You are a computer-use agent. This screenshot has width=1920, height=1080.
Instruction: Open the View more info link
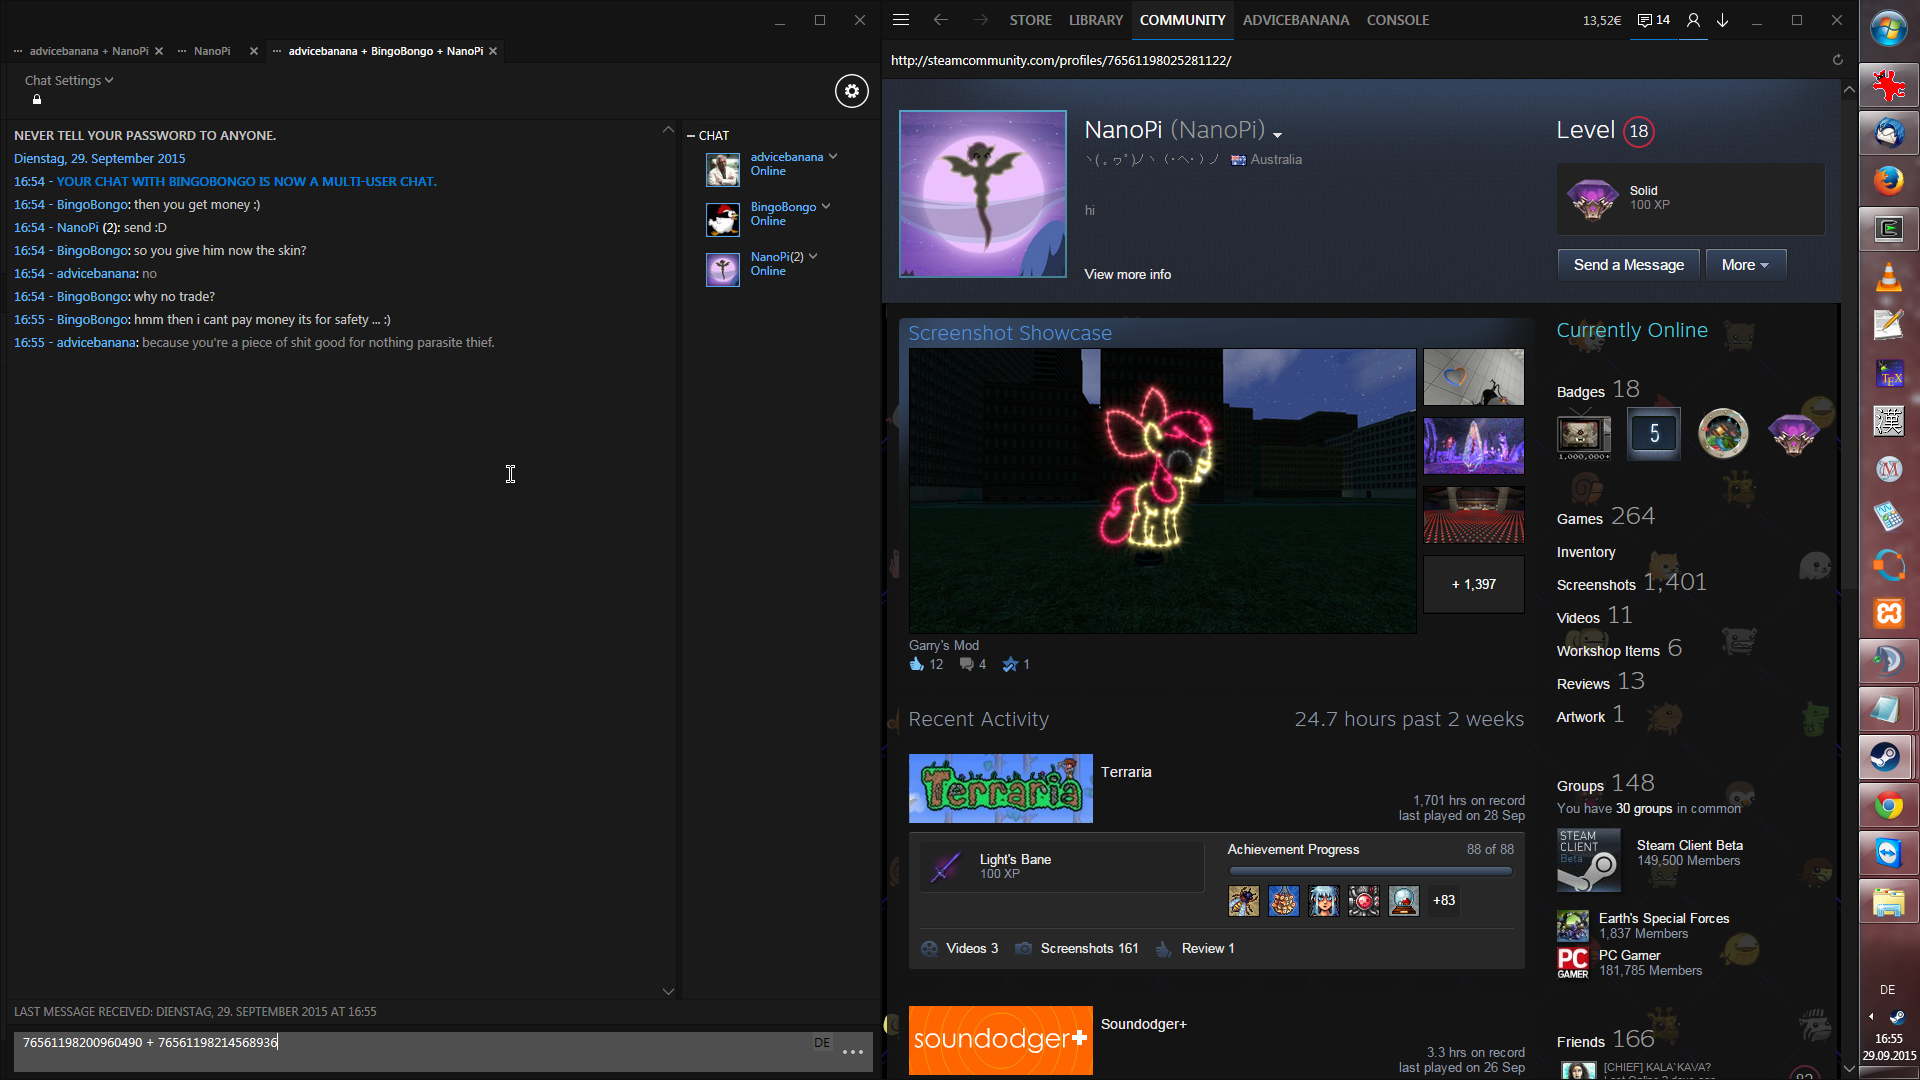click(x=1127, y=274)
